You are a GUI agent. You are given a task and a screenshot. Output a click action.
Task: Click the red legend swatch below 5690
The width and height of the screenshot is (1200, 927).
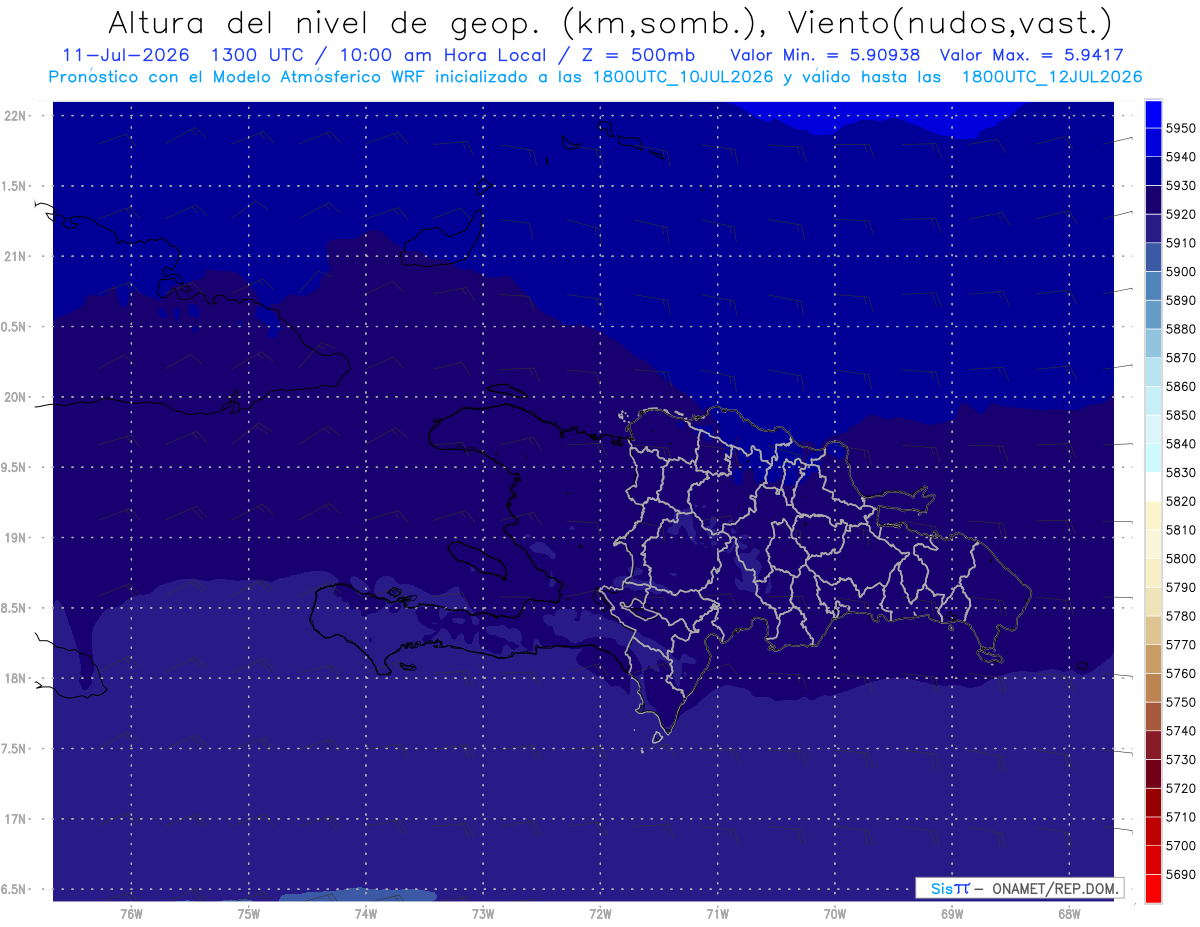pos(1153,888)
